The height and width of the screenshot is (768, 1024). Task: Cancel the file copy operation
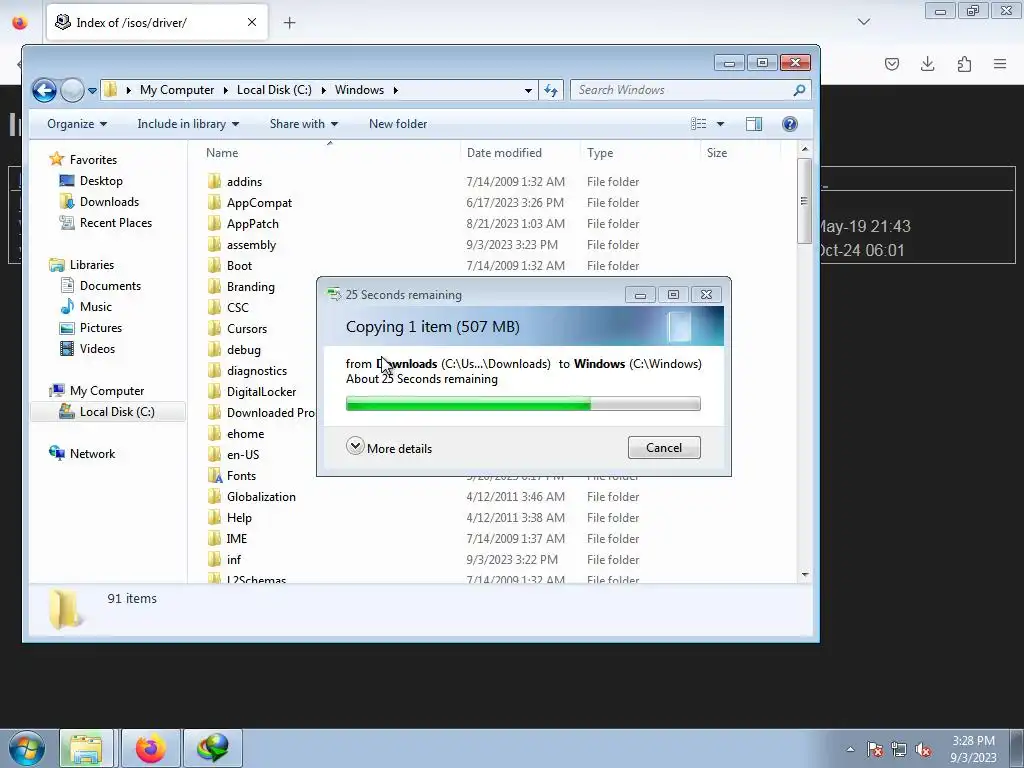(x=664, y=447)
